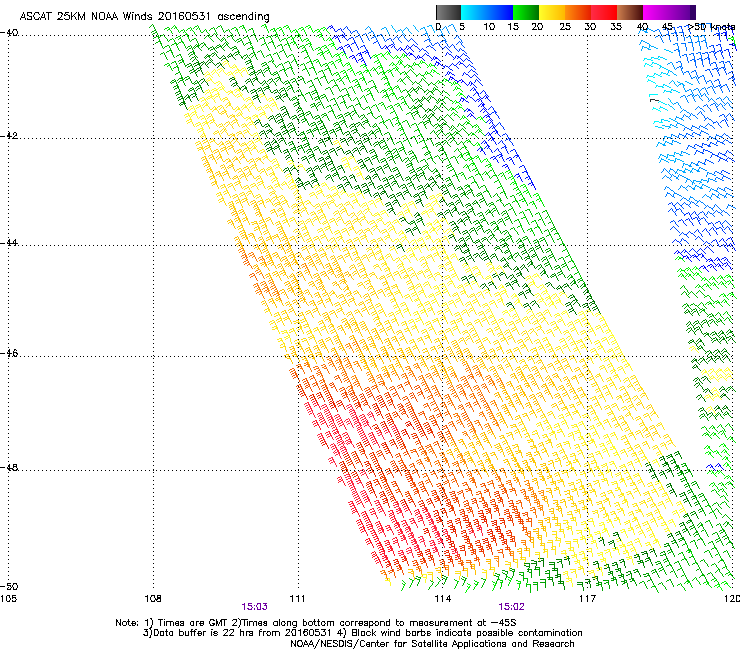Click the yellow 20-25 knots color bar segment
This screenshot has width=740, height=650.
(x=552, y=12)
